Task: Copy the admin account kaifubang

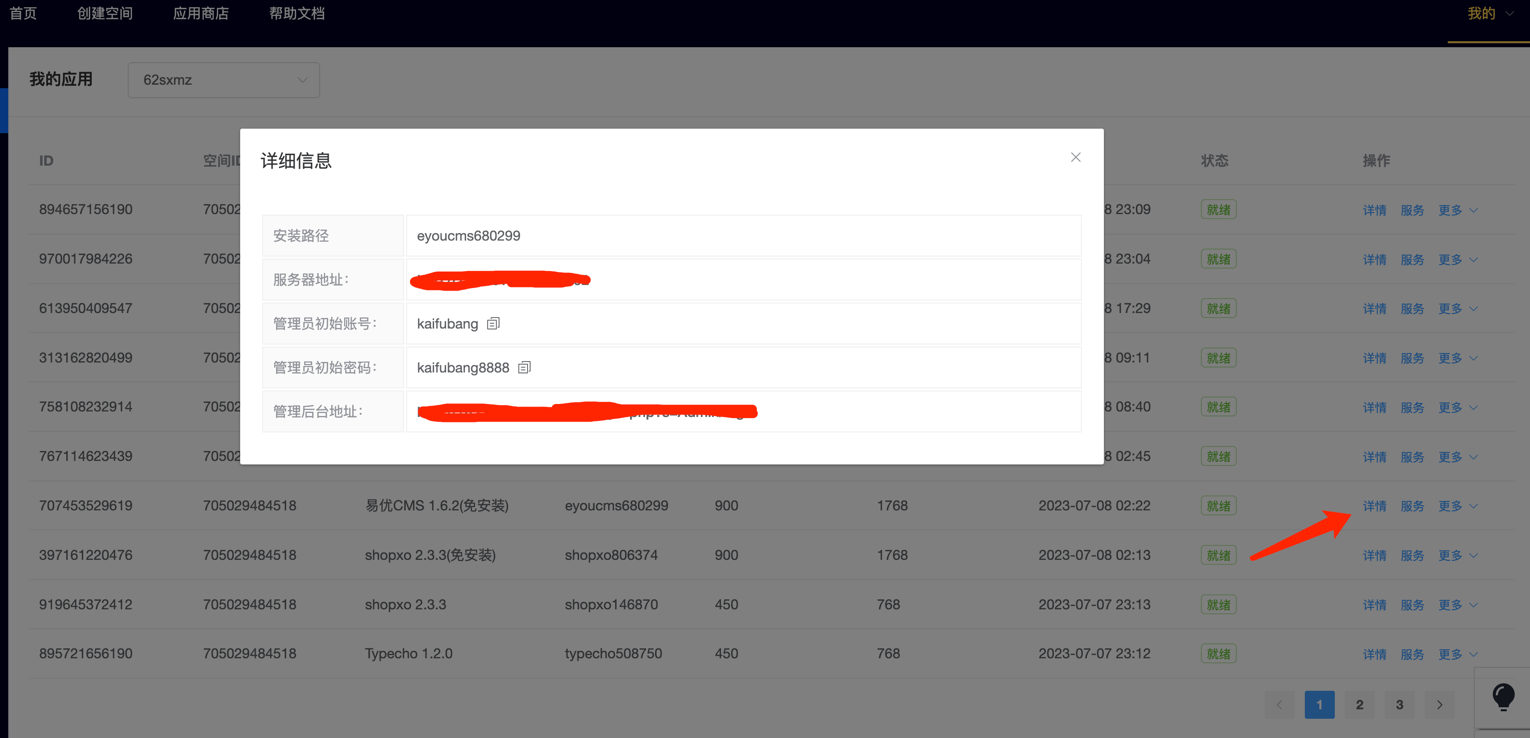Action: (x=493, y=324)
